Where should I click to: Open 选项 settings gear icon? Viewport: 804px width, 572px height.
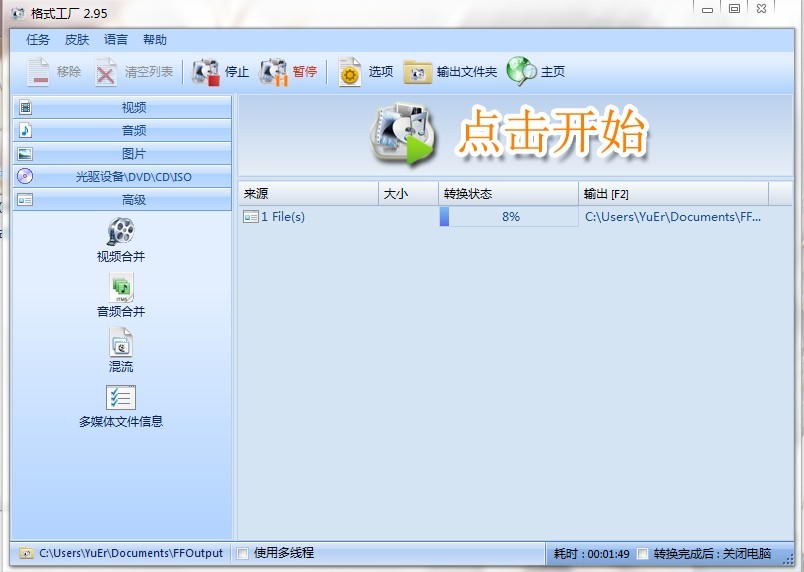tap(350, 72)
